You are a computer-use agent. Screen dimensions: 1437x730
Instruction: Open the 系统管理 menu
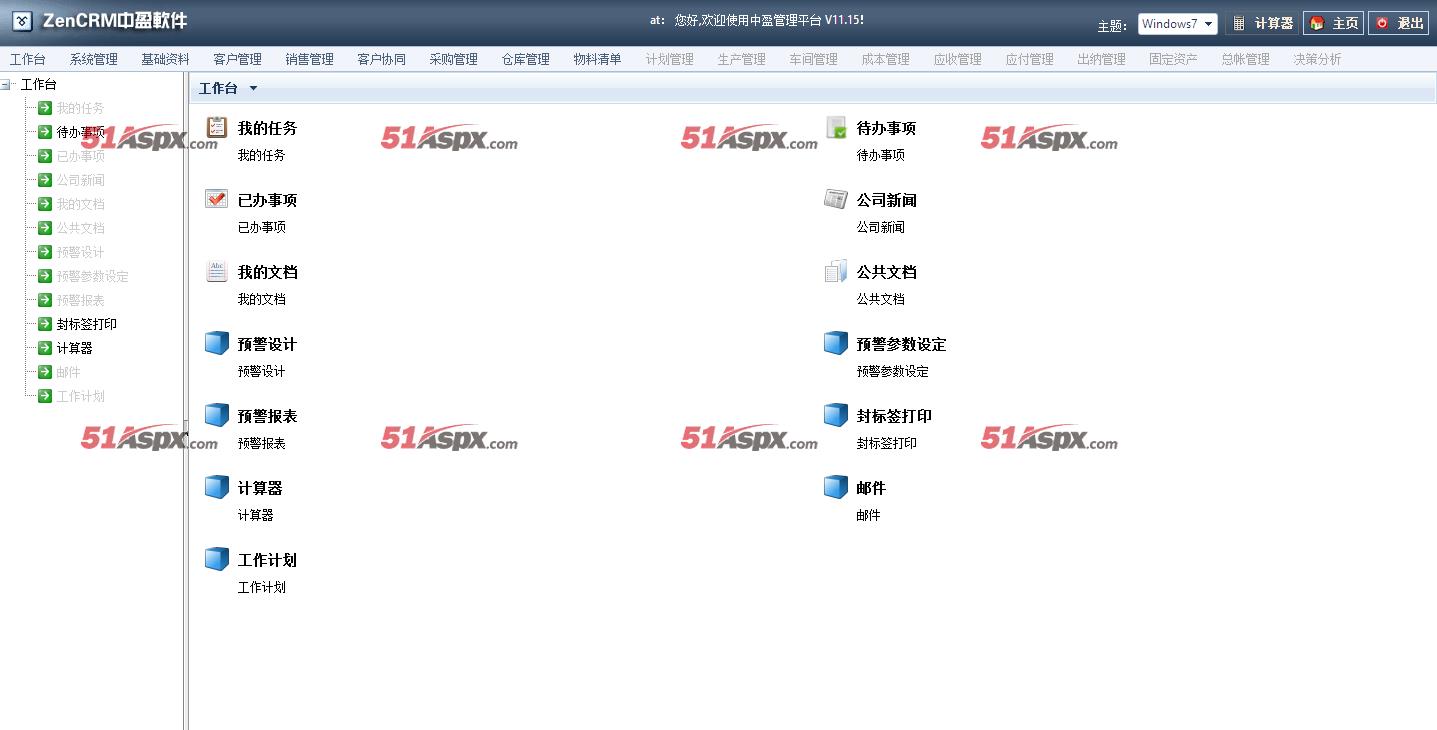pyautogui.click(x=93, y=59)
